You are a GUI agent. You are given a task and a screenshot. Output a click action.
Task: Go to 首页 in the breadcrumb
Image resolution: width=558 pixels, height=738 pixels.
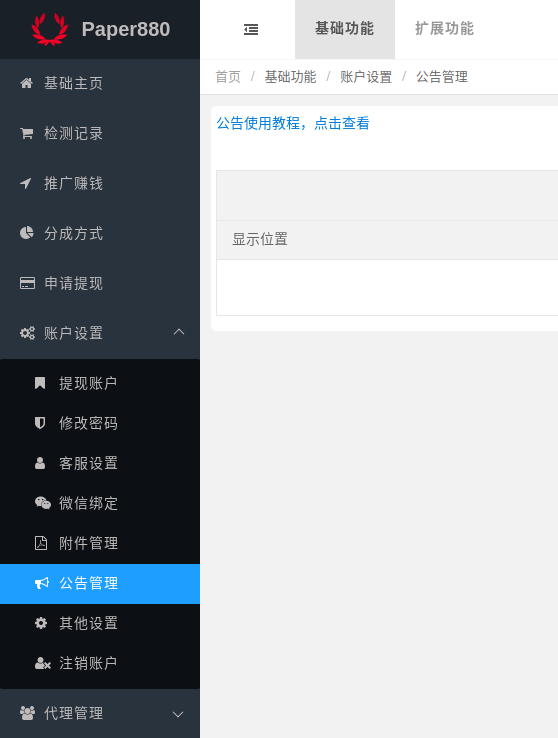click(228, 77)
